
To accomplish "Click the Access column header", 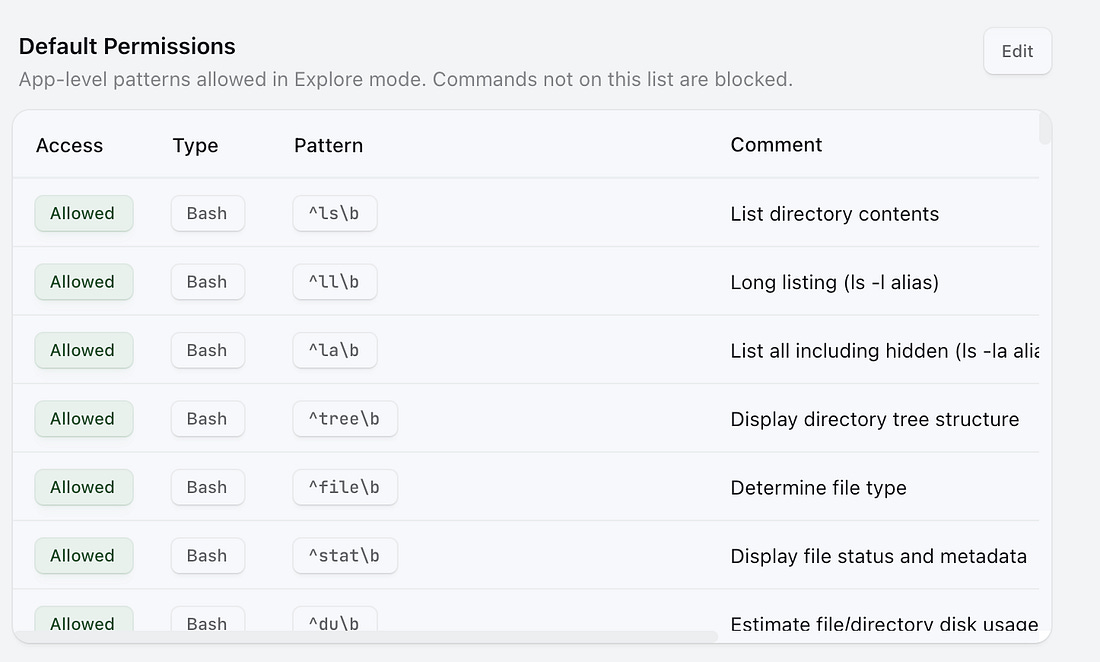I will [69, 145].
